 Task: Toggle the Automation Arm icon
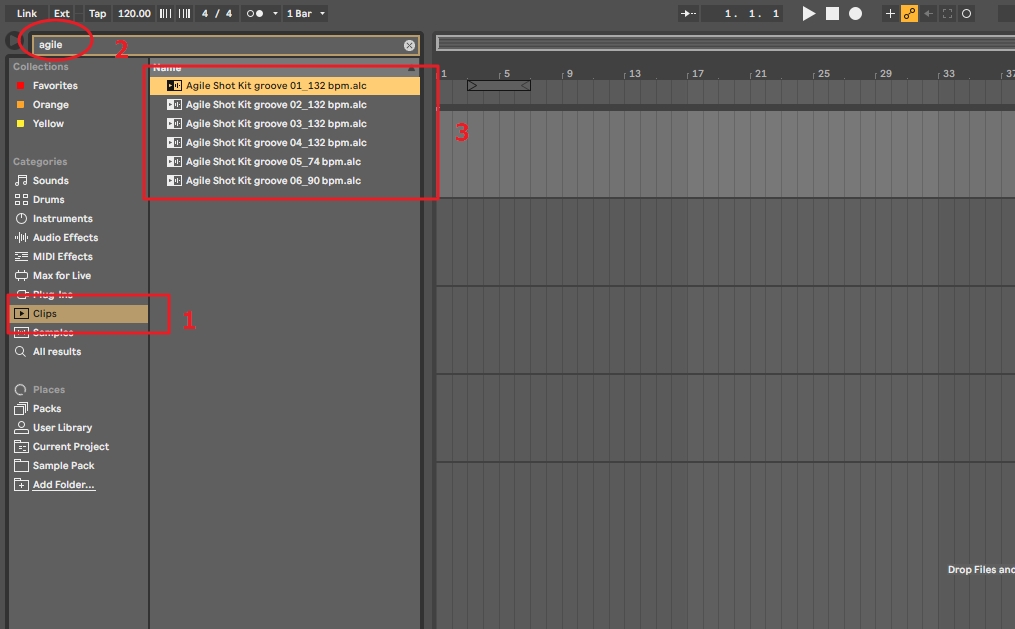pyautogui.click(x=909, y=13)
